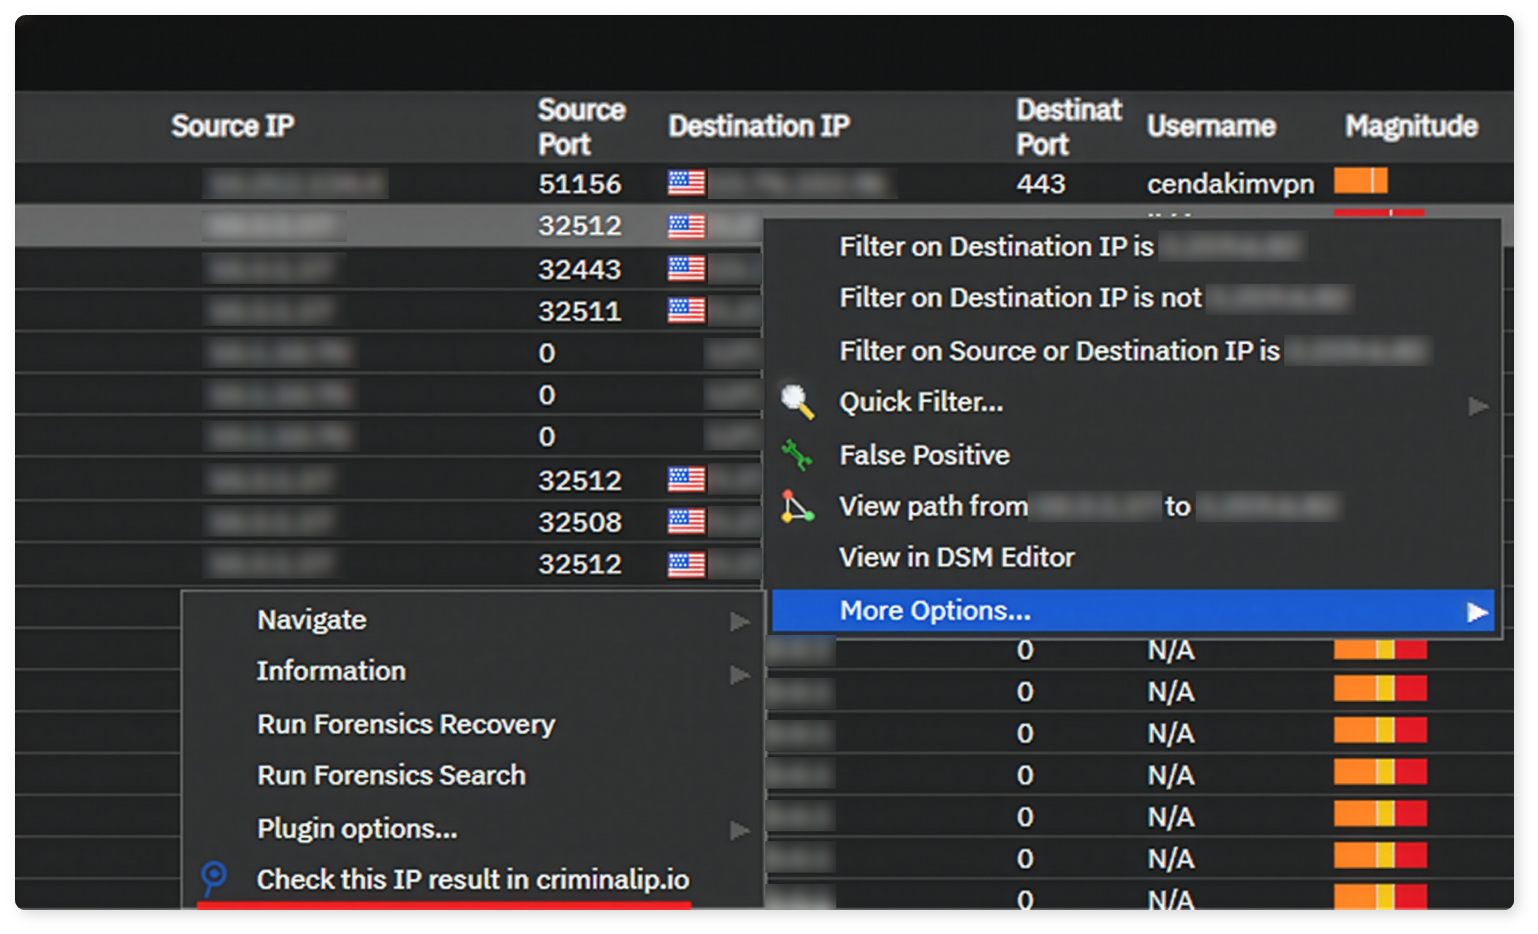Sort by the Magnitude column header
1538x934 pixels.
pyautogui.click(x=1411, y=126)
